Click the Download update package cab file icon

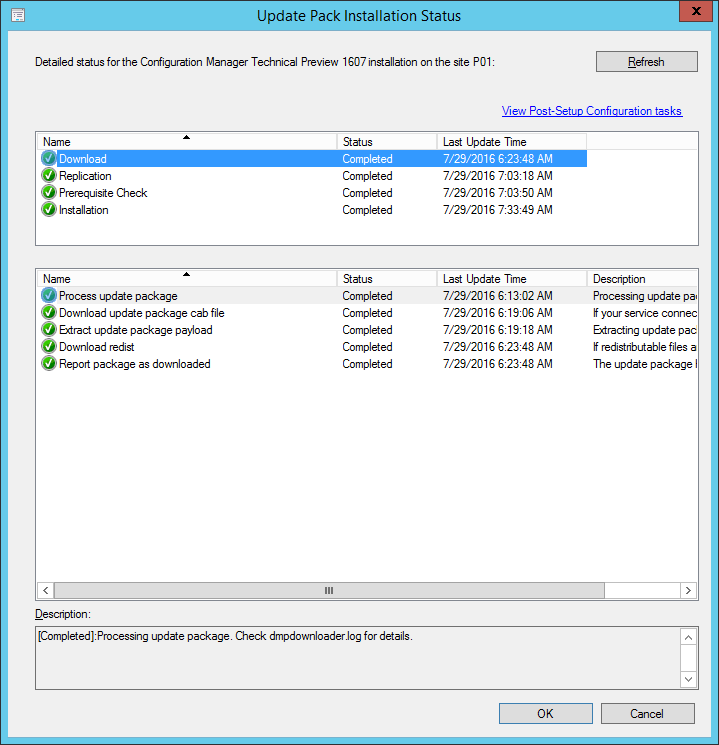48,313
